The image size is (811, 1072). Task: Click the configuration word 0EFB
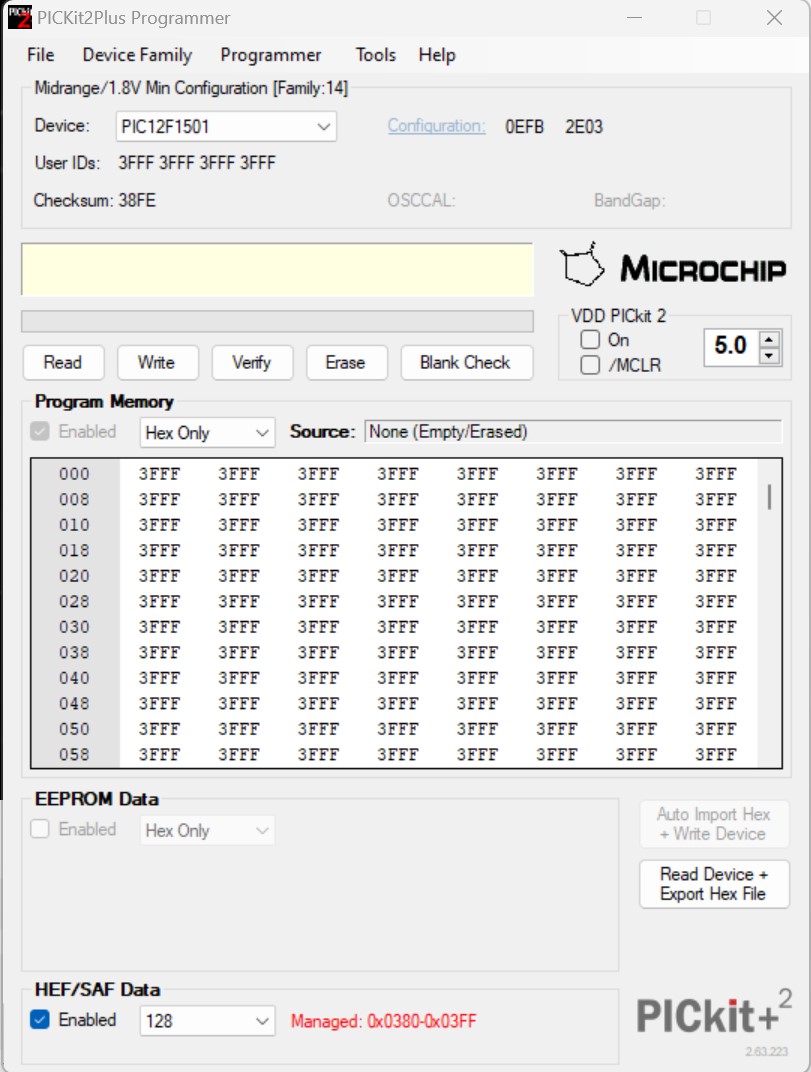[524, 127]
